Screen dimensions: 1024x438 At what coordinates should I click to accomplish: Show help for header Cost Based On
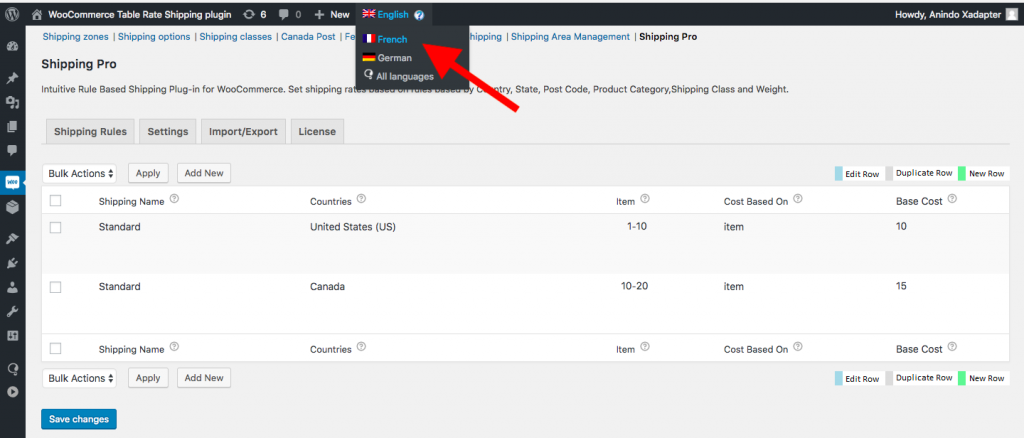pyautogui.click(x=798, y=199)
